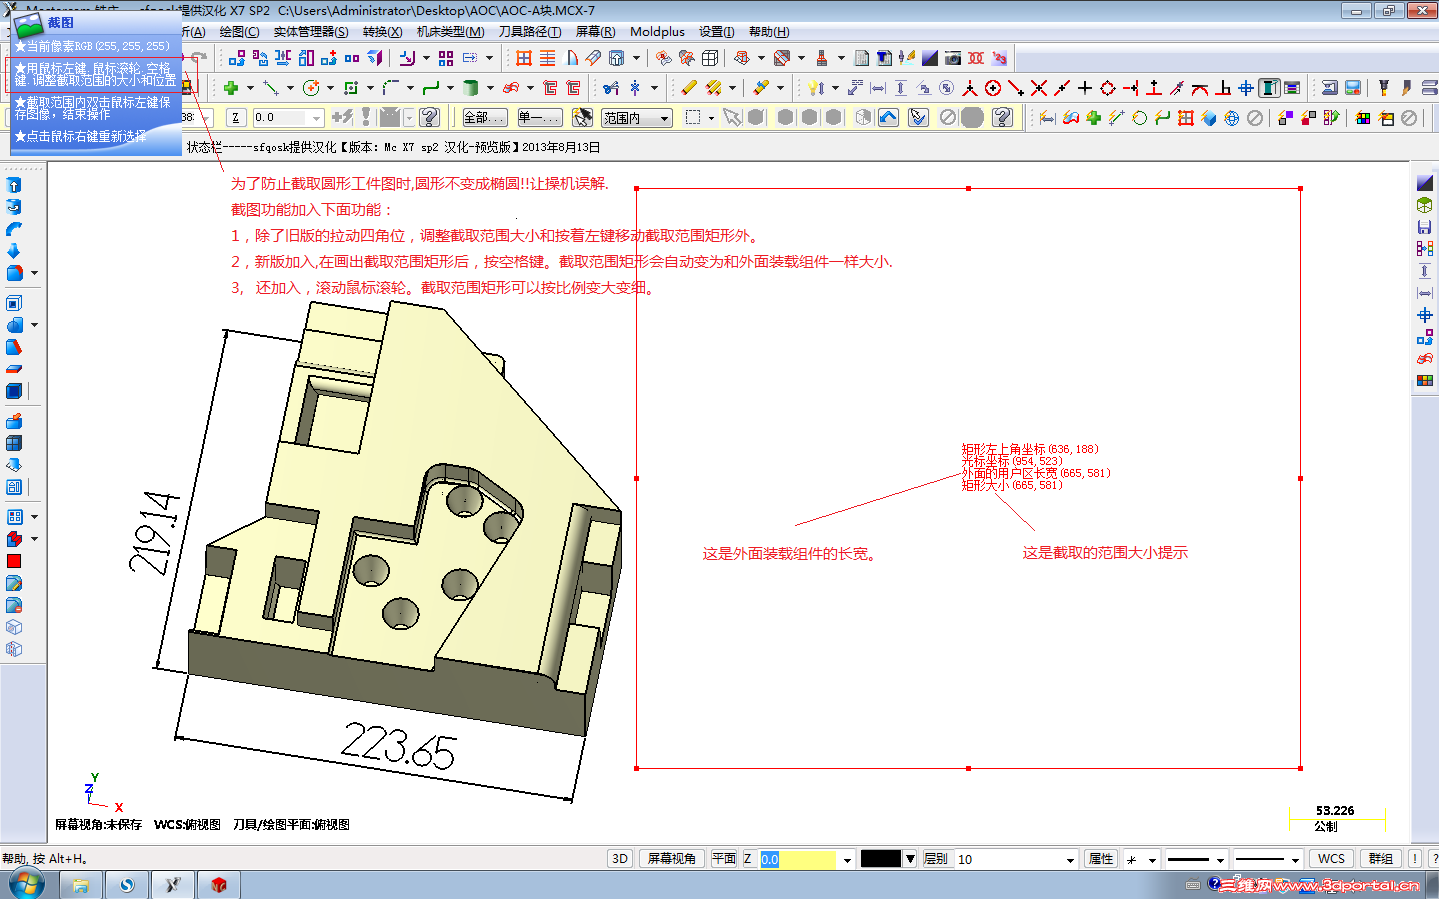
Task: Click the solid shell icon in the left toolbar
Action: pos(14,303)
